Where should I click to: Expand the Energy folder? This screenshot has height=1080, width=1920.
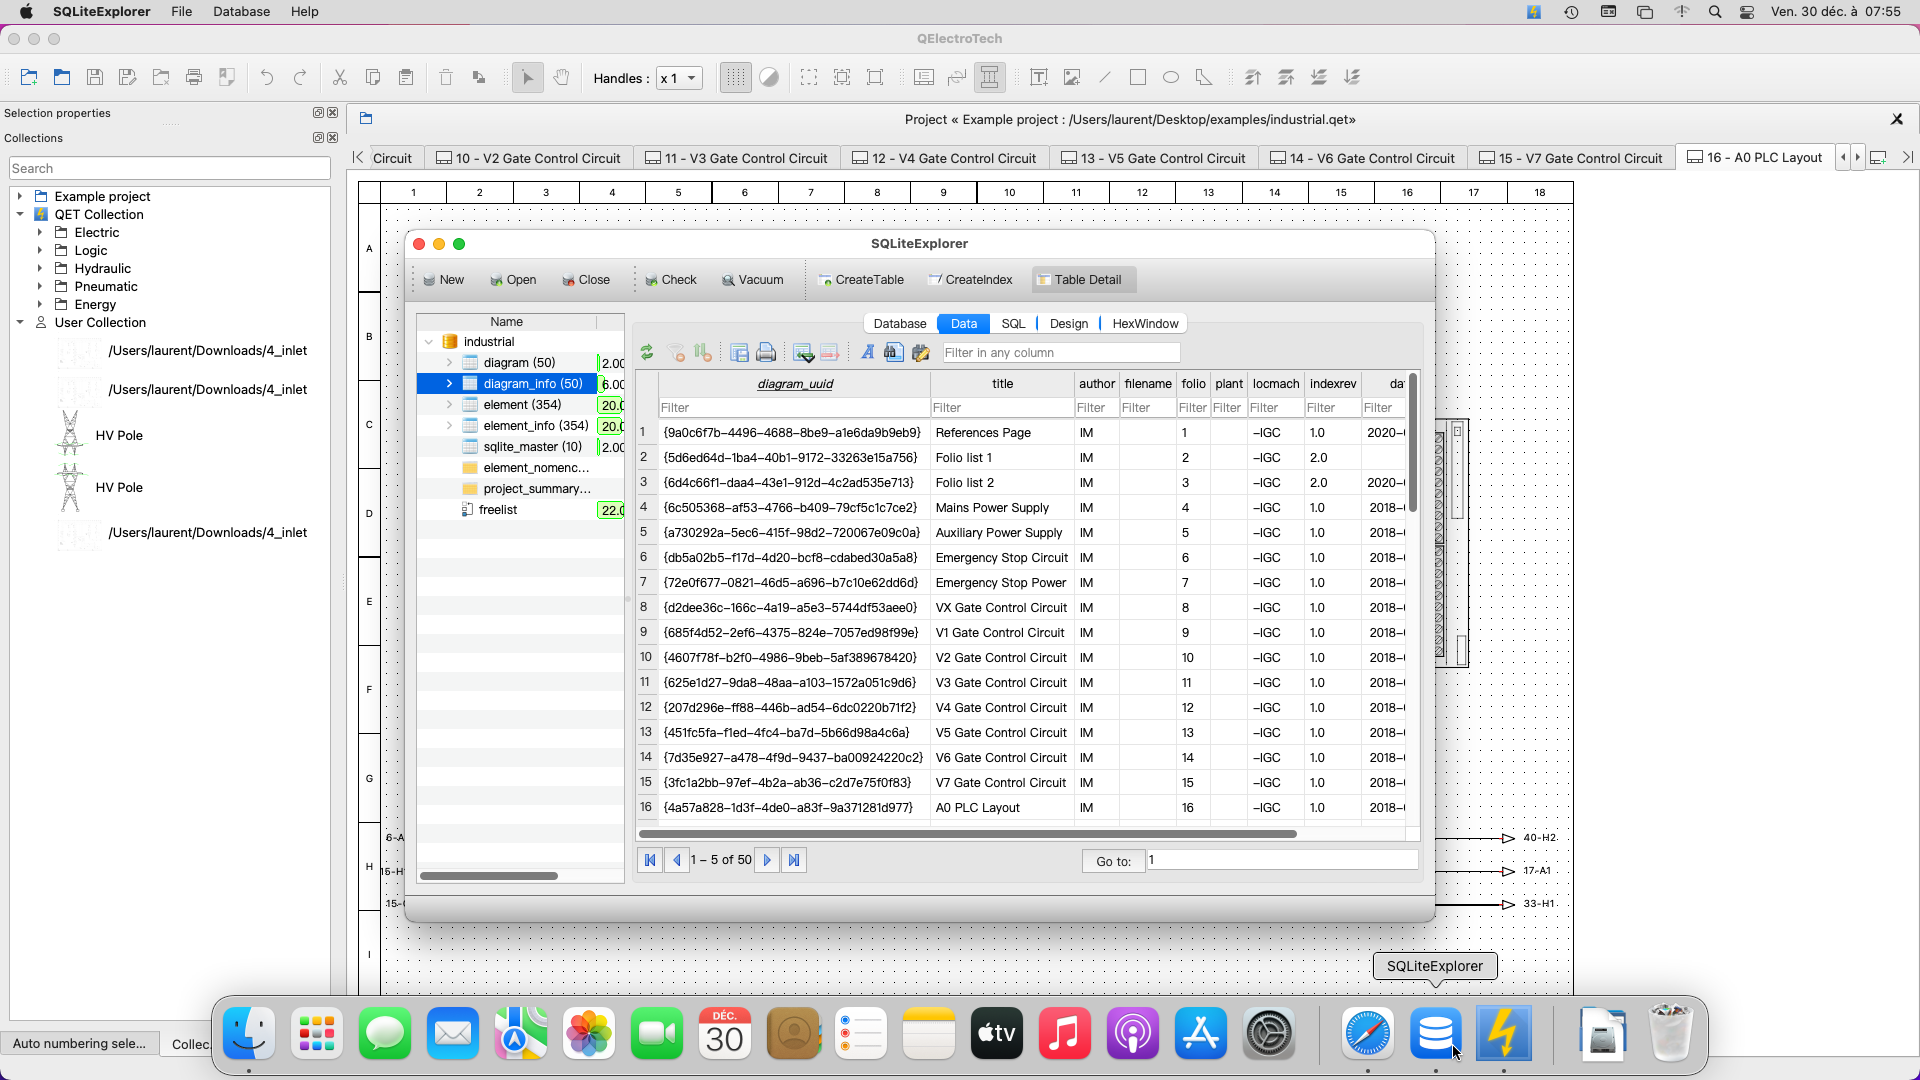pos(40,305)
